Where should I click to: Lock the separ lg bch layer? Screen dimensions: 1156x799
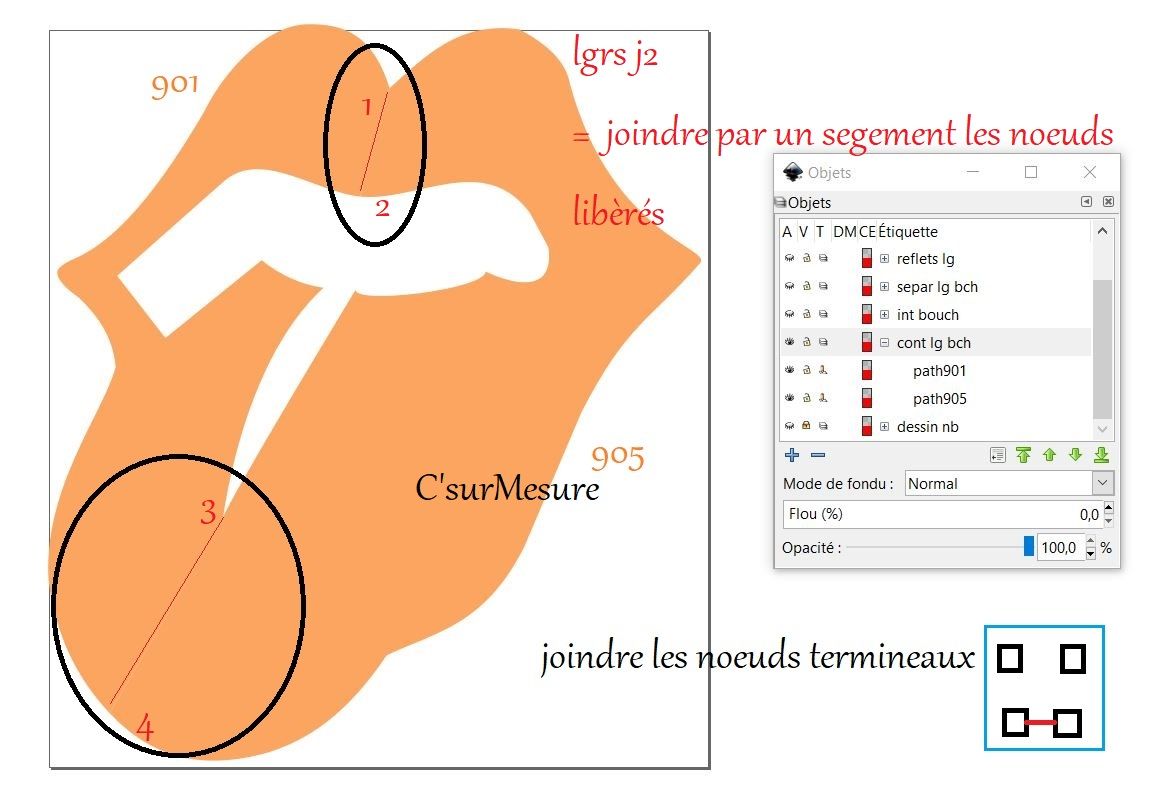tap(807, 286)
